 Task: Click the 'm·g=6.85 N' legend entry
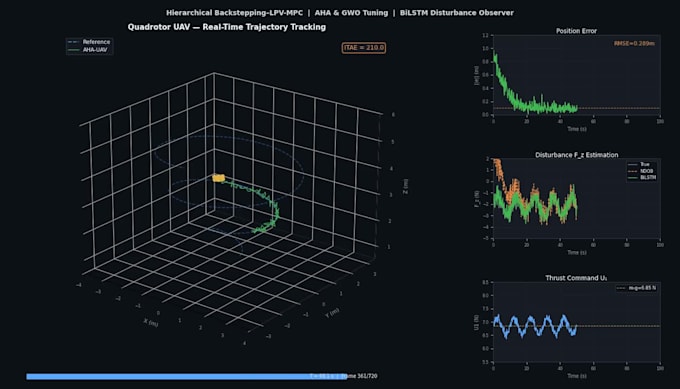(x=637, y=288)
